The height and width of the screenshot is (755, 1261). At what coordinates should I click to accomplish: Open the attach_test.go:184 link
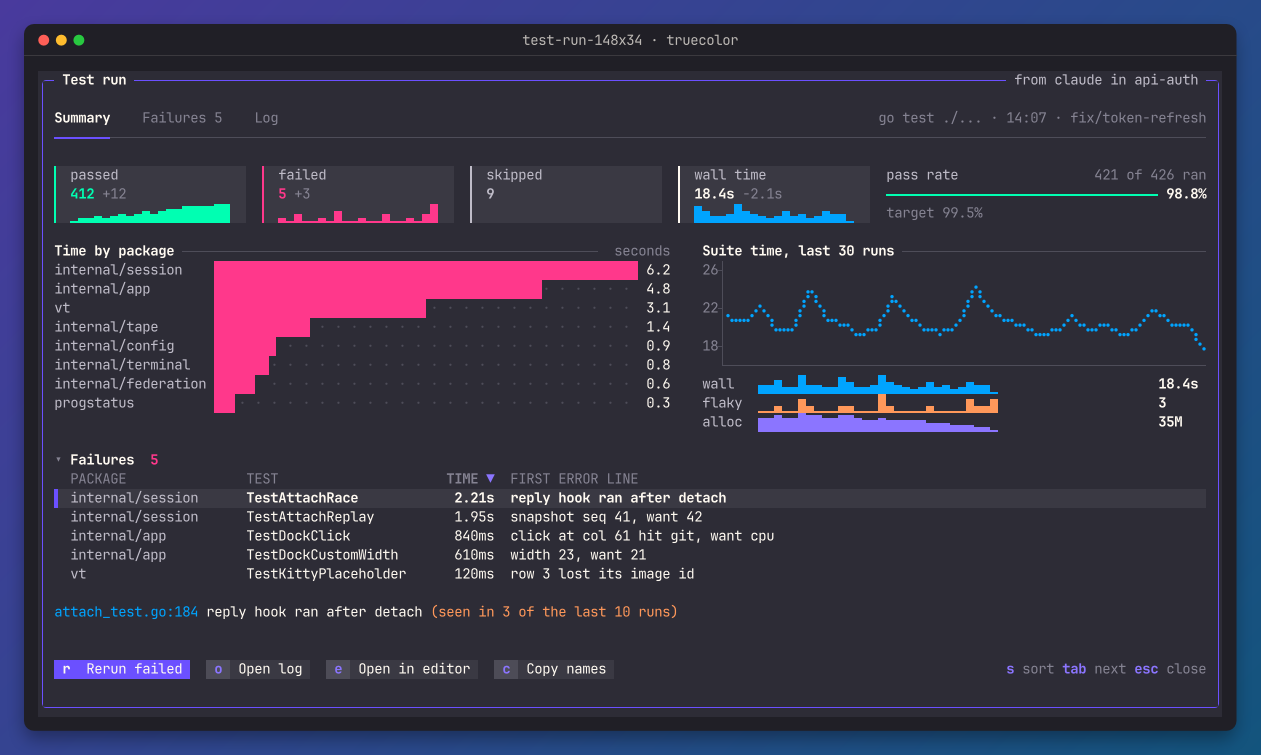pyautogui.click(x=126, y=612)
